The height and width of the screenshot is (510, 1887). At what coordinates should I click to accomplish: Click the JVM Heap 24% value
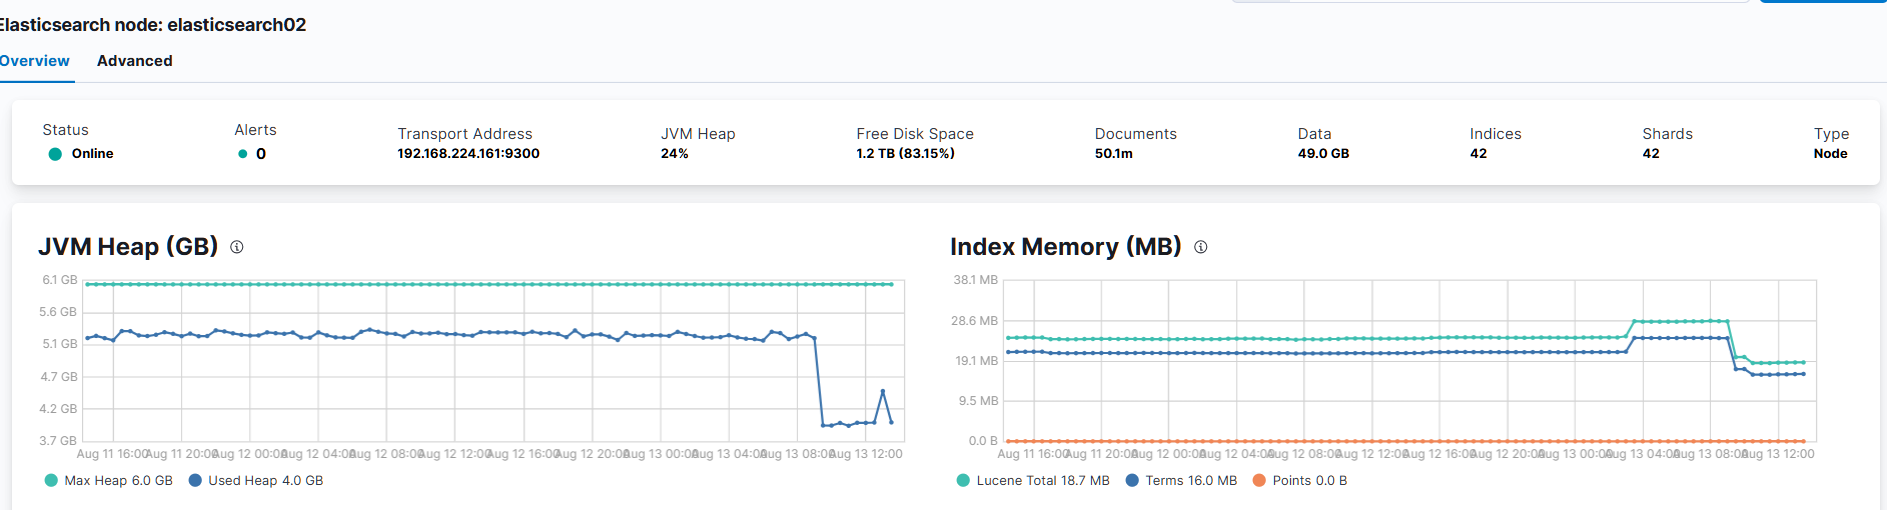coord(674,154)
